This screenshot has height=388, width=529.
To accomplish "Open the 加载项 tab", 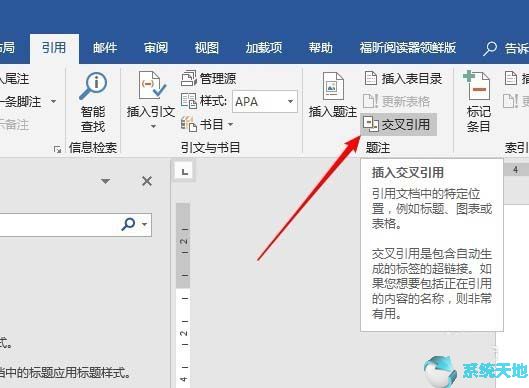I will click(264, 48).
